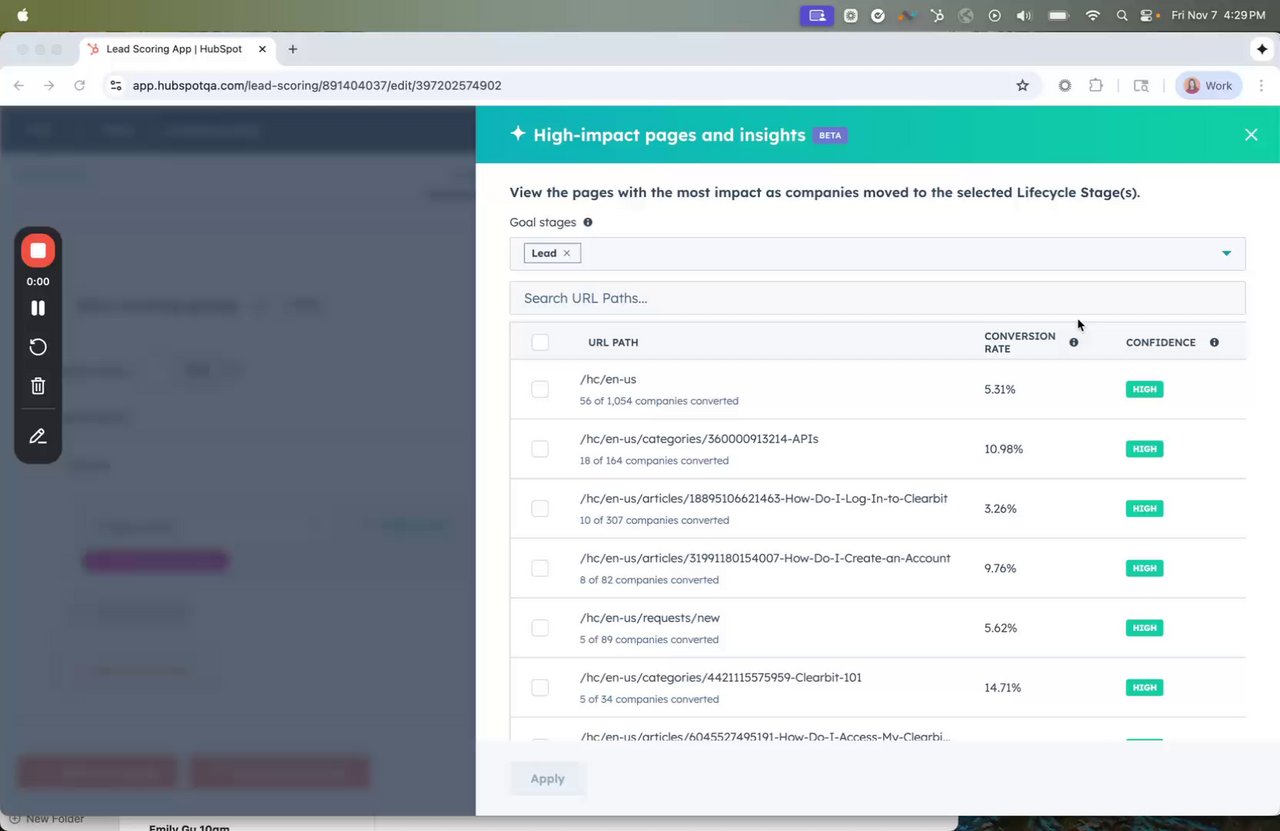Click the 14.71% conversion rate value
Viewport: 1280px width, 831px height.
1003,687
